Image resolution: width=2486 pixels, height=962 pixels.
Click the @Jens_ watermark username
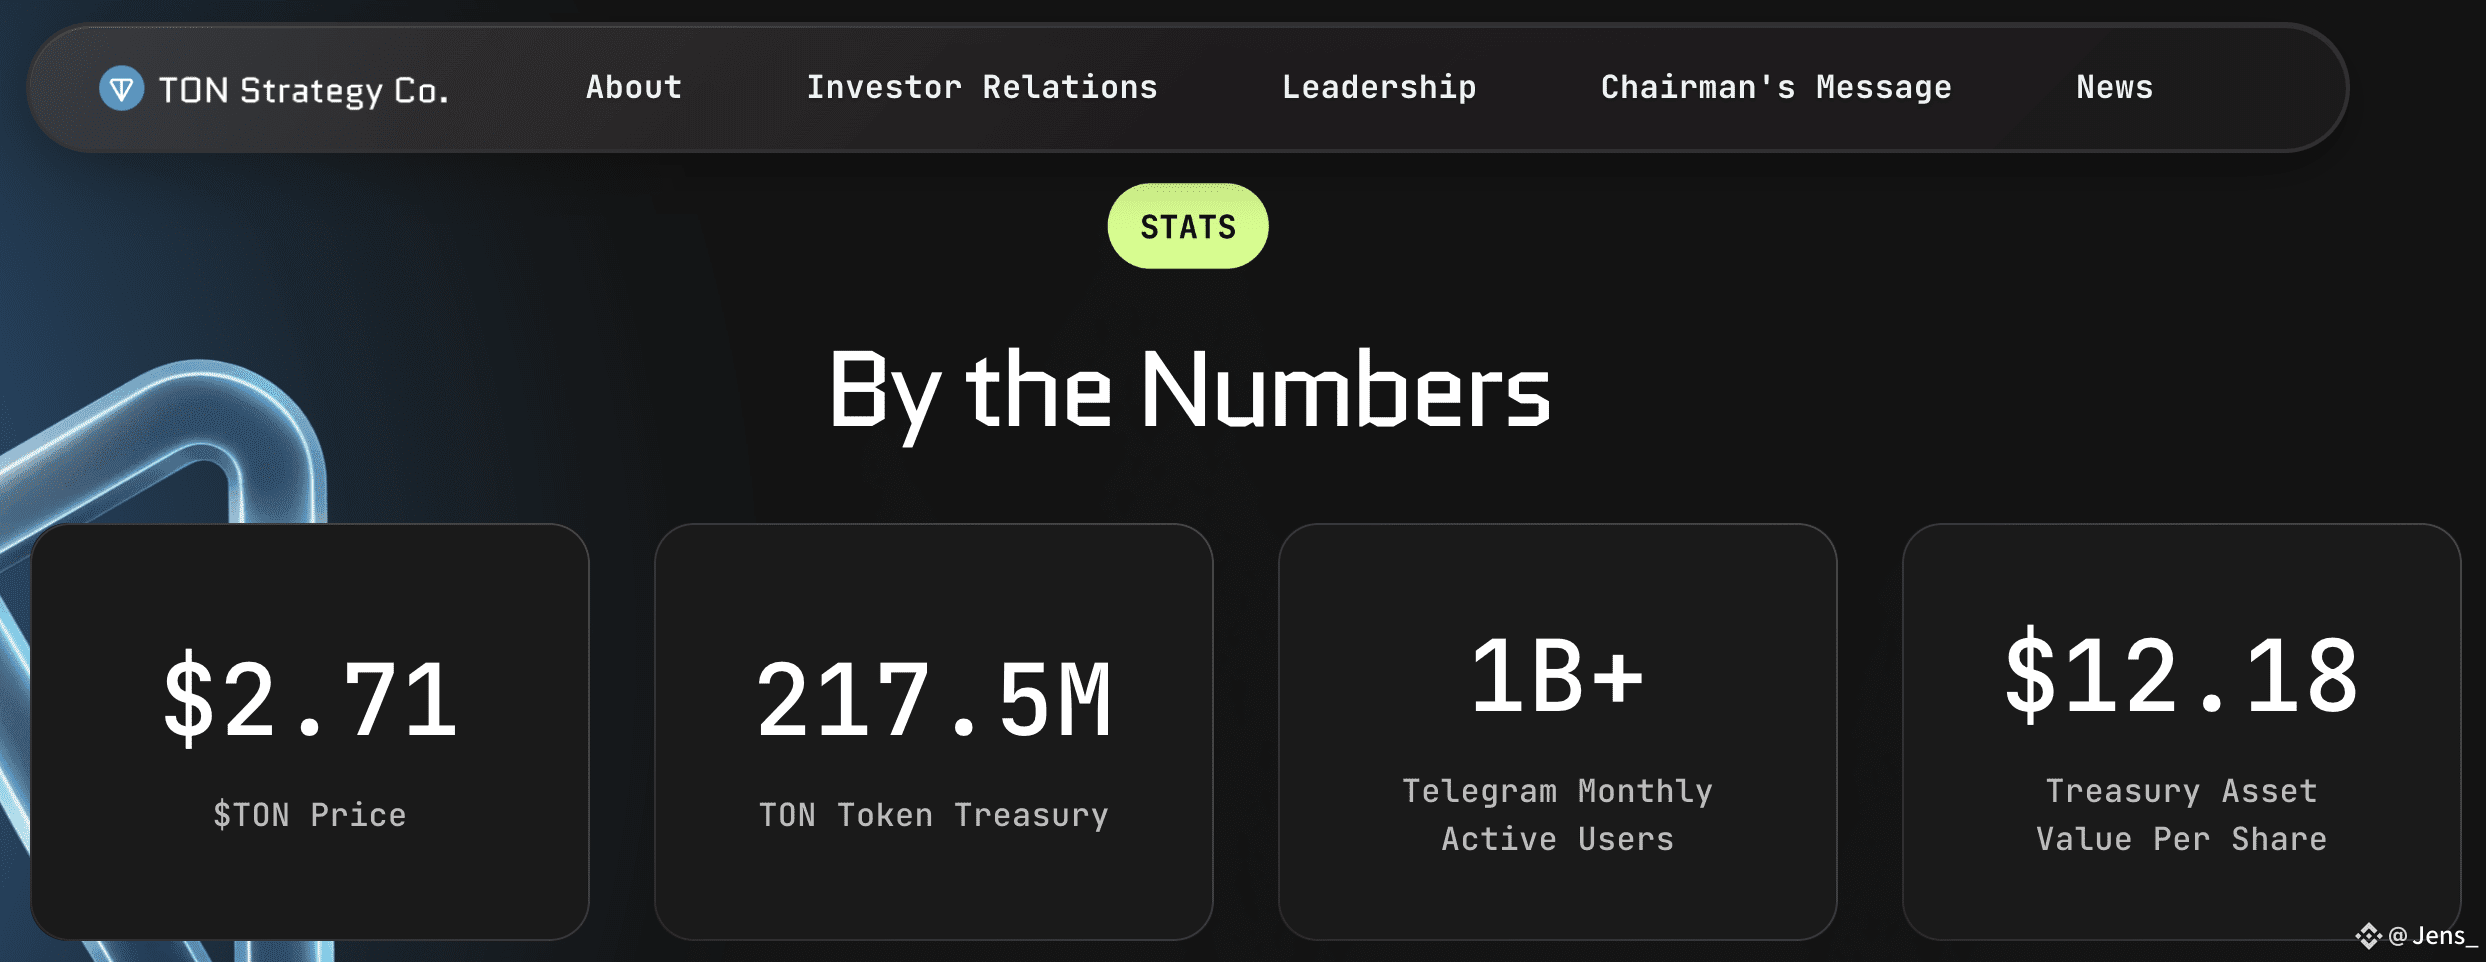tap(2432, 936)
